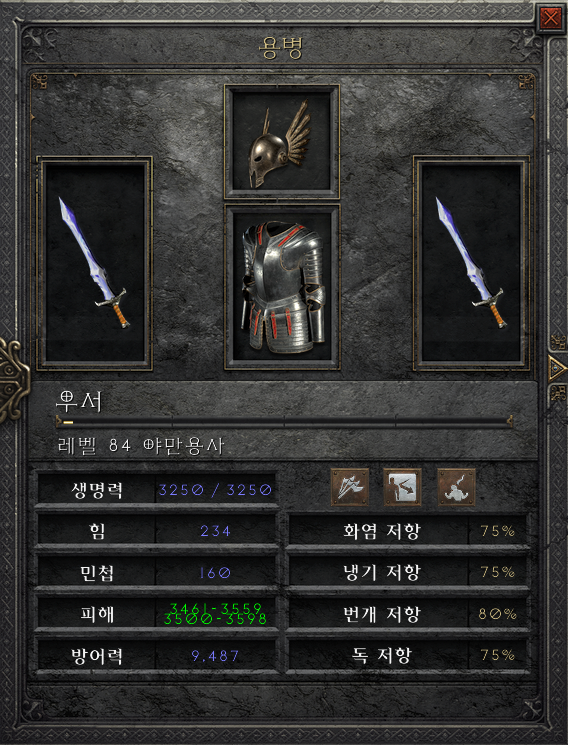Pick the left-hand crystal sword slot
The image size is (568, 745).
pyautogui.click(x=95, y=263)
